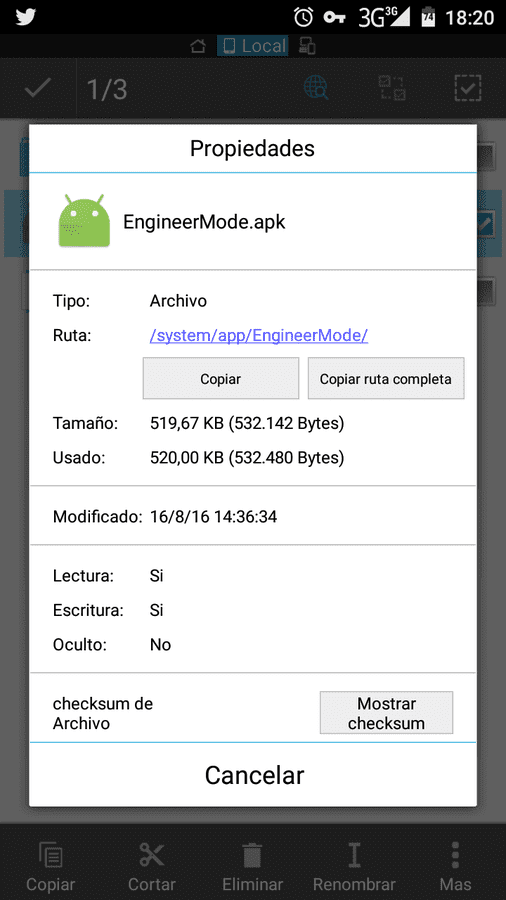Select the Local storage tab

(x=253, y=46)
